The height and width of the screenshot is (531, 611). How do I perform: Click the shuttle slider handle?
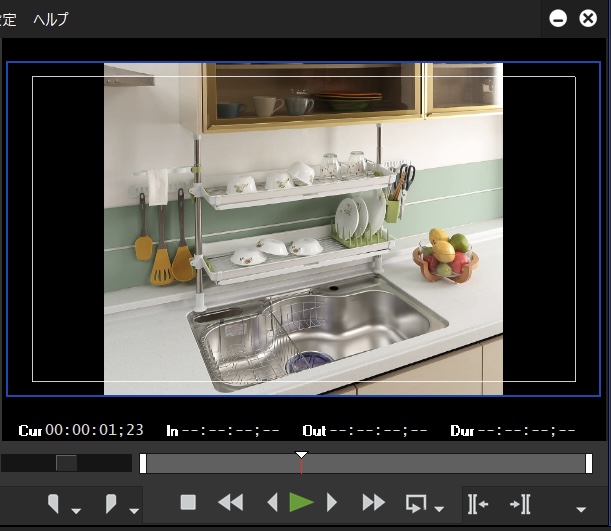66,463
